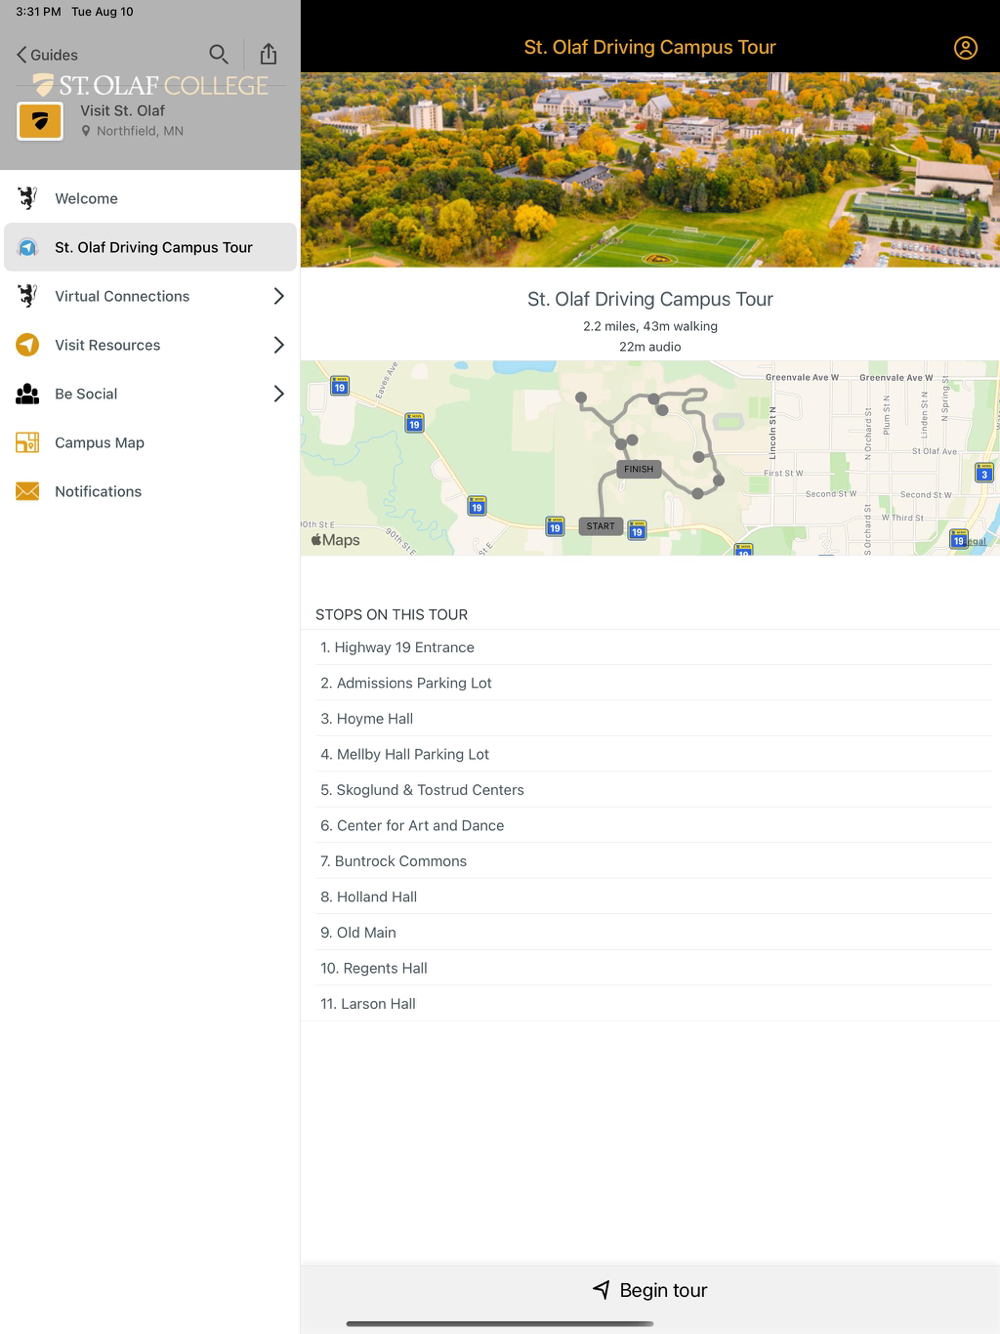Tap the 22m audio duration text
Viewport: 1000px width, 1334px height.
(650, 347)
